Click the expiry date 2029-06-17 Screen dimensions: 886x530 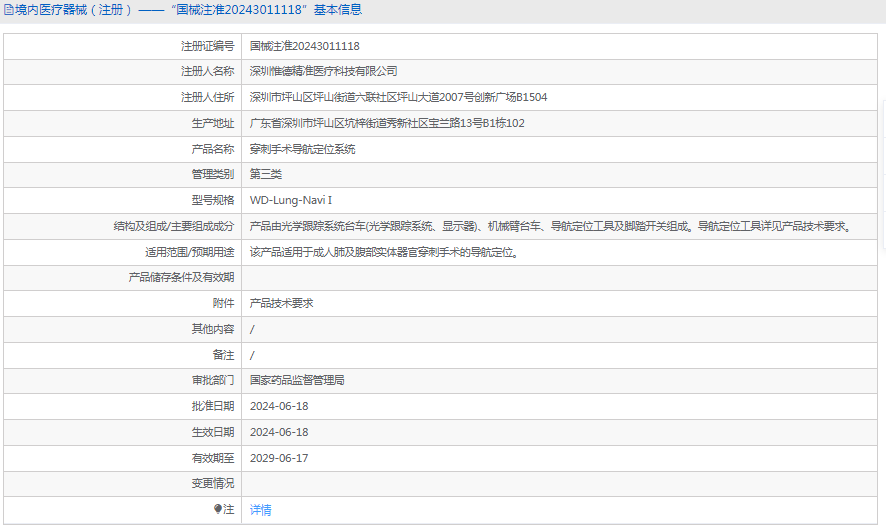point(279,458)
